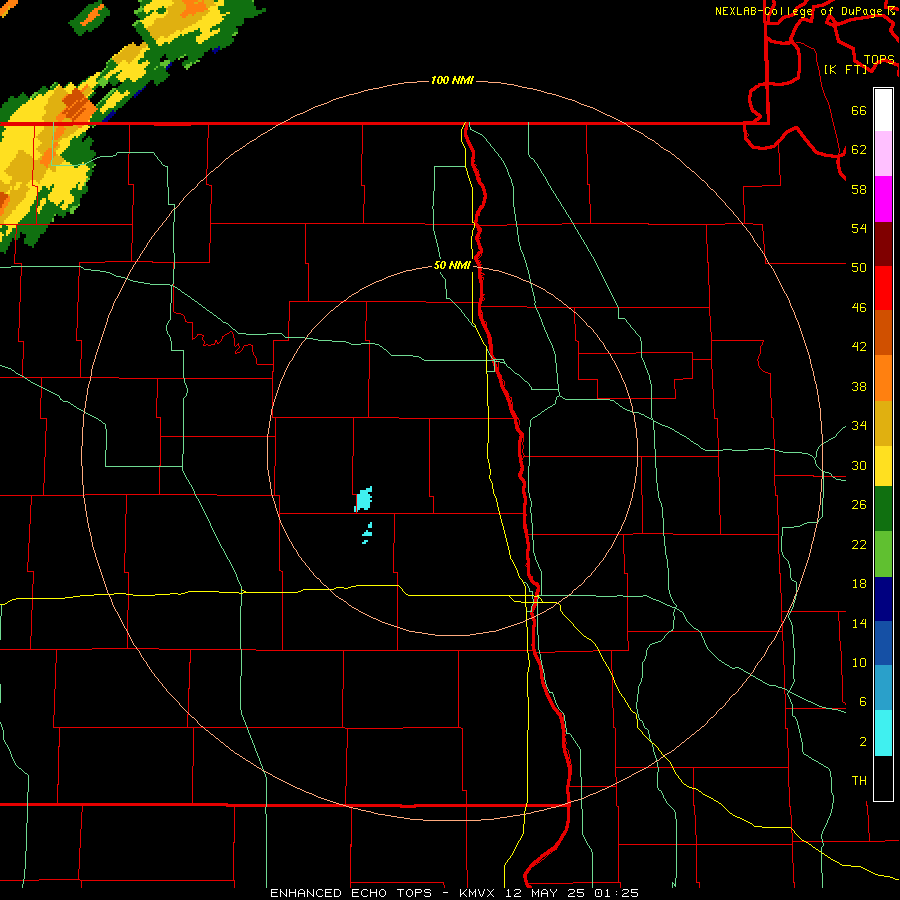Select the maroon swatch in the color scale
This screenshot has height=900, width=900.
pos(883,244)
